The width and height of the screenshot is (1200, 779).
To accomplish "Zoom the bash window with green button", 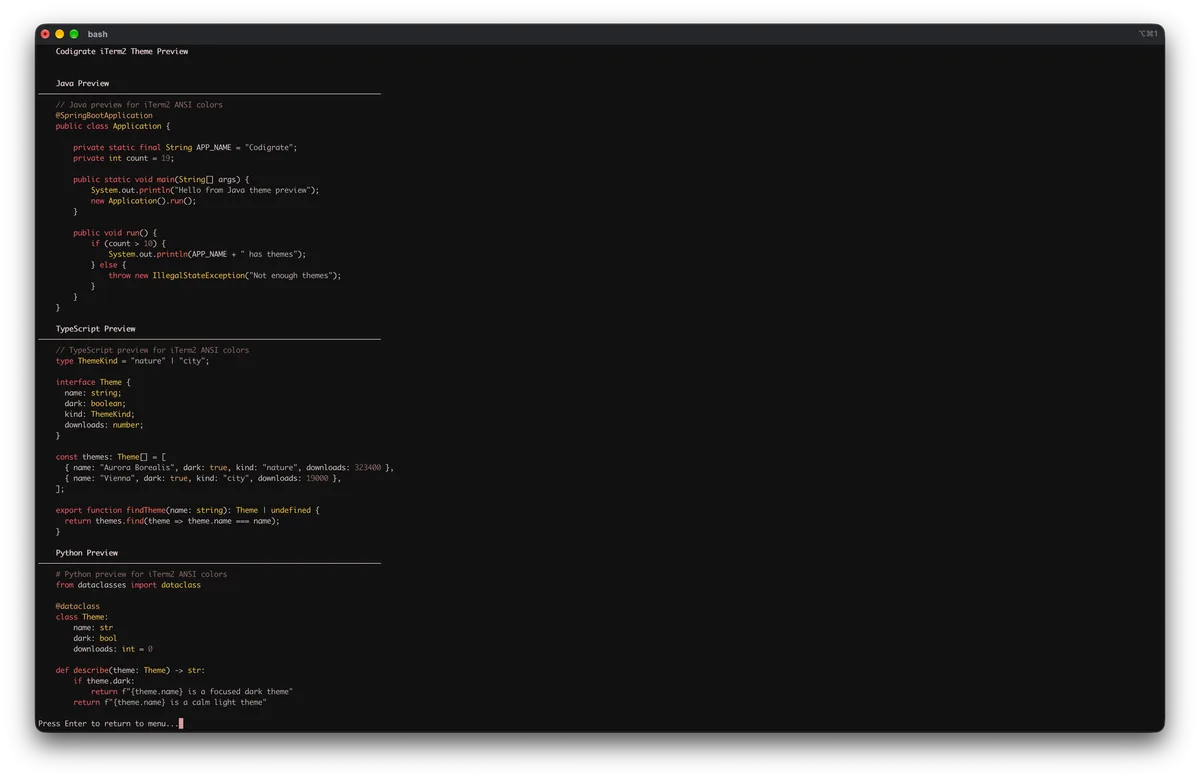I will pyautogui.click(x=74, y=34).
